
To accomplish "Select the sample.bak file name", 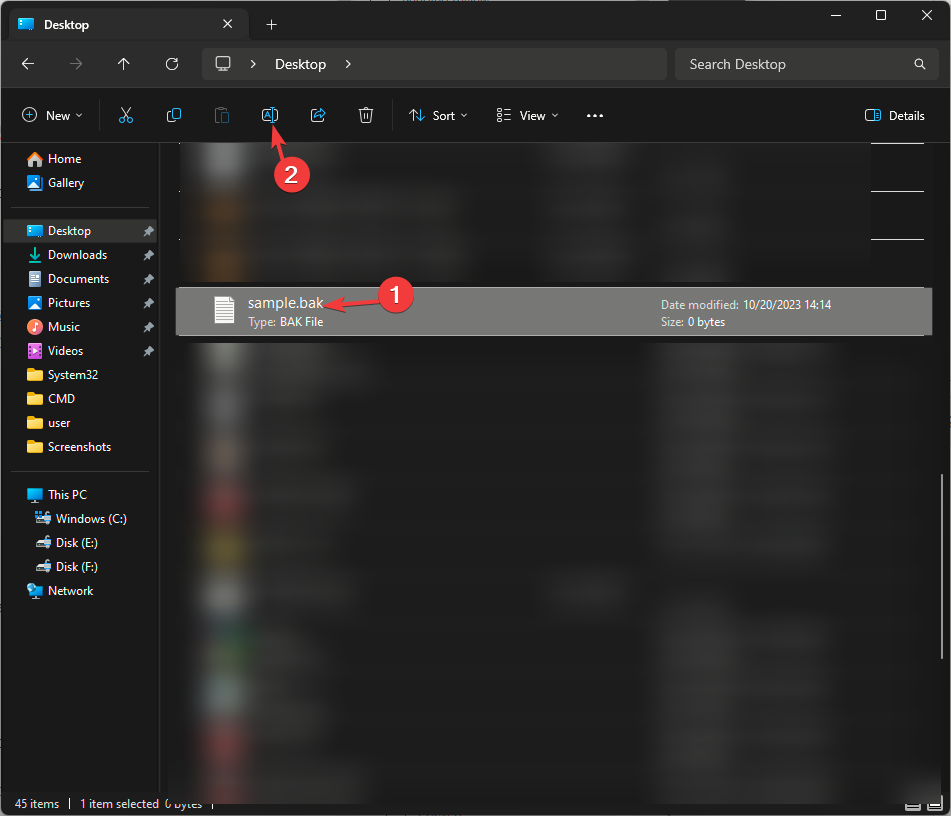I will (x=285, y=303).
